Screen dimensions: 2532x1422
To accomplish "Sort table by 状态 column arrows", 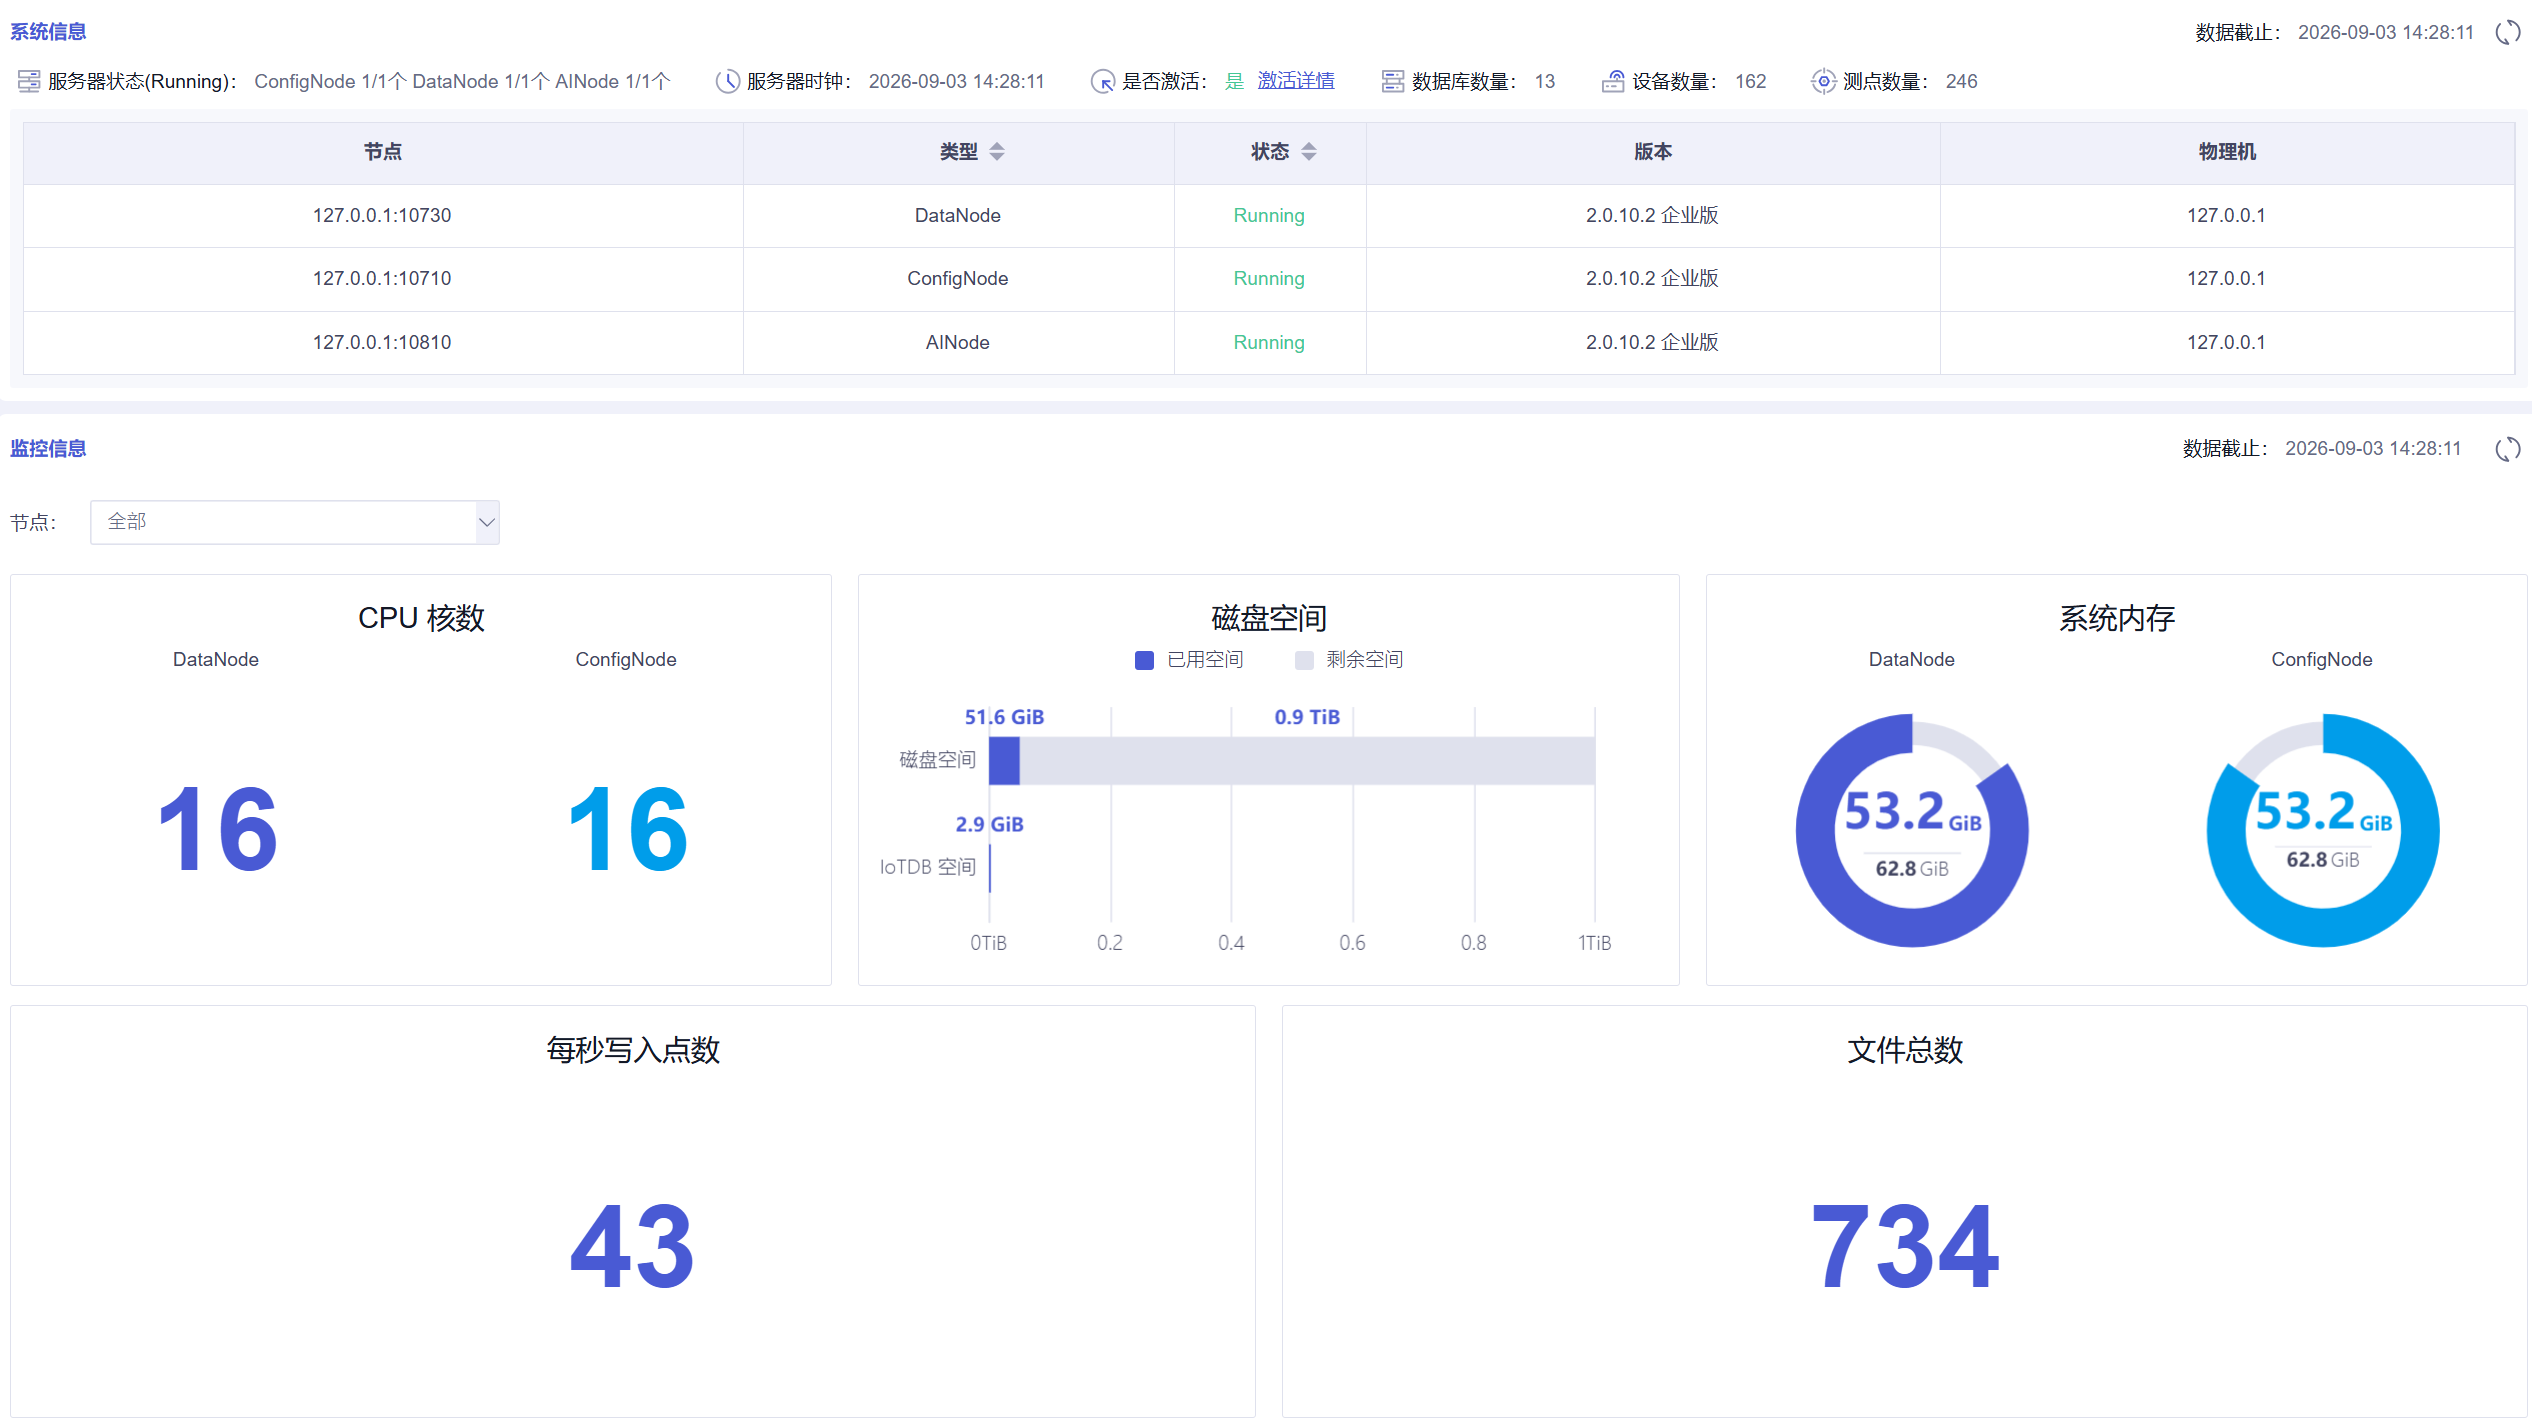I will click(x=1309, y=152).
